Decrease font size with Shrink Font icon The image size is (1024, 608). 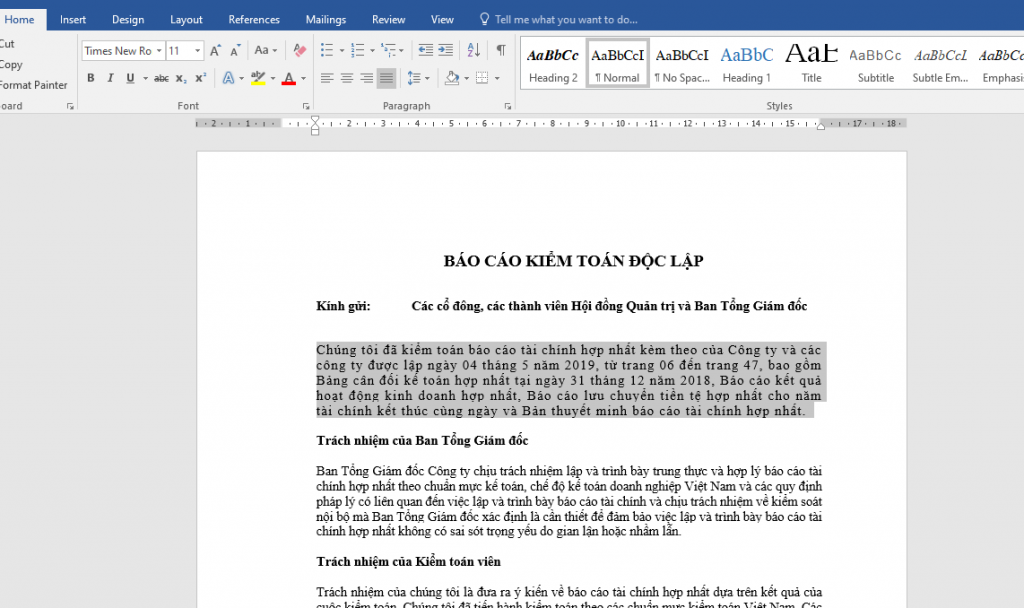pyautogui.click(x=235, y=50)
